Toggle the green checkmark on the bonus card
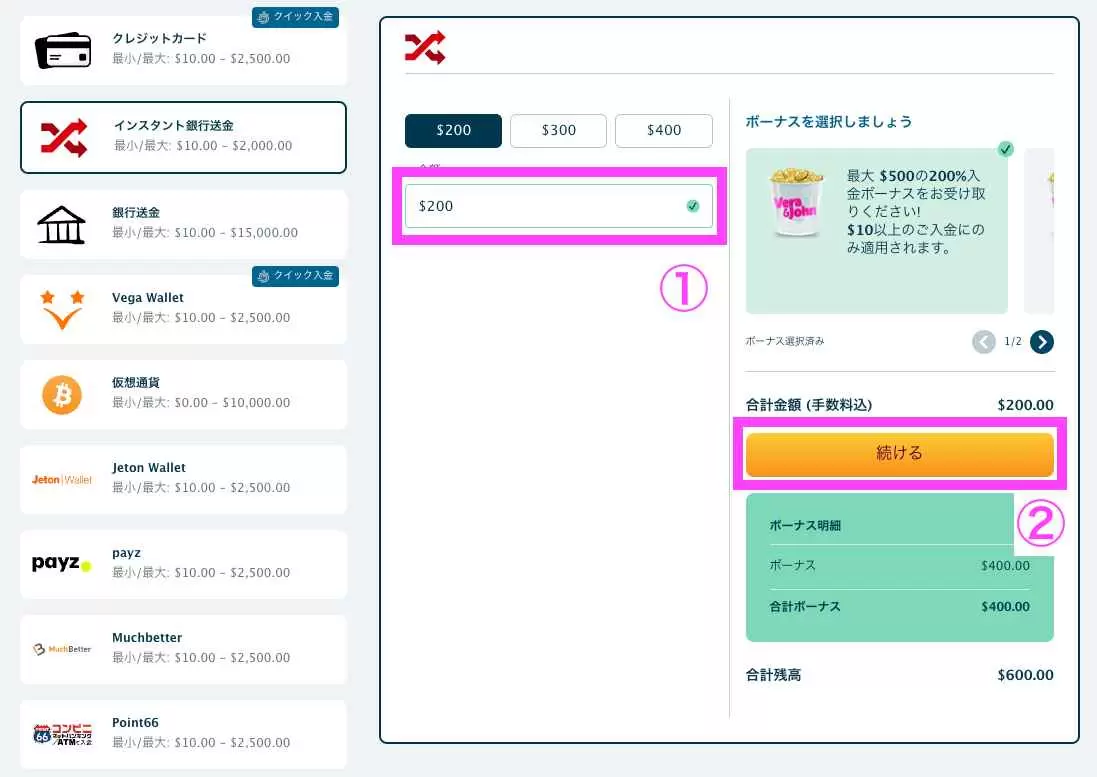The image size is (1097, 777). 1005,149
